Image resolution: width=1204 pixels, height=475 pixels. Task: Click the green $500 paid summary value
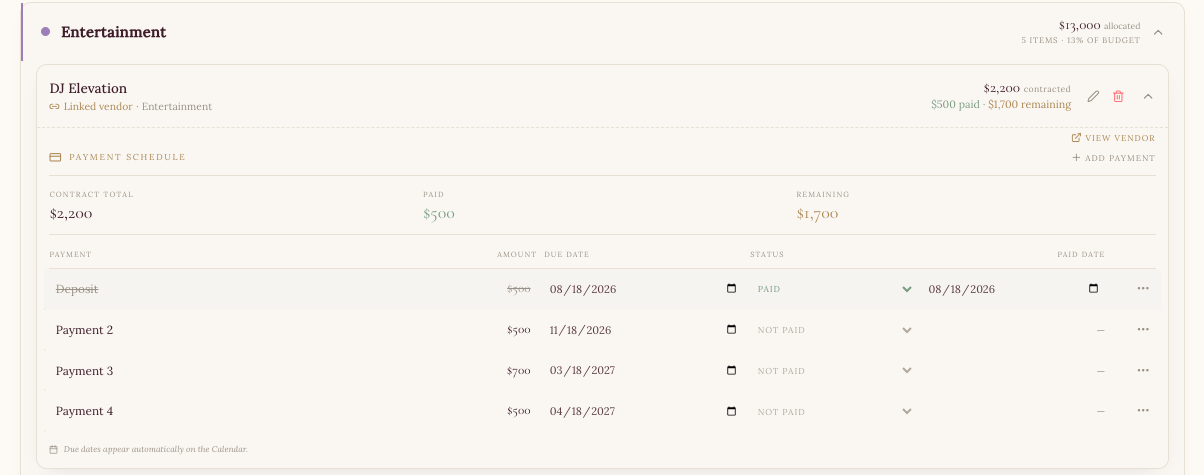(439, 214)
